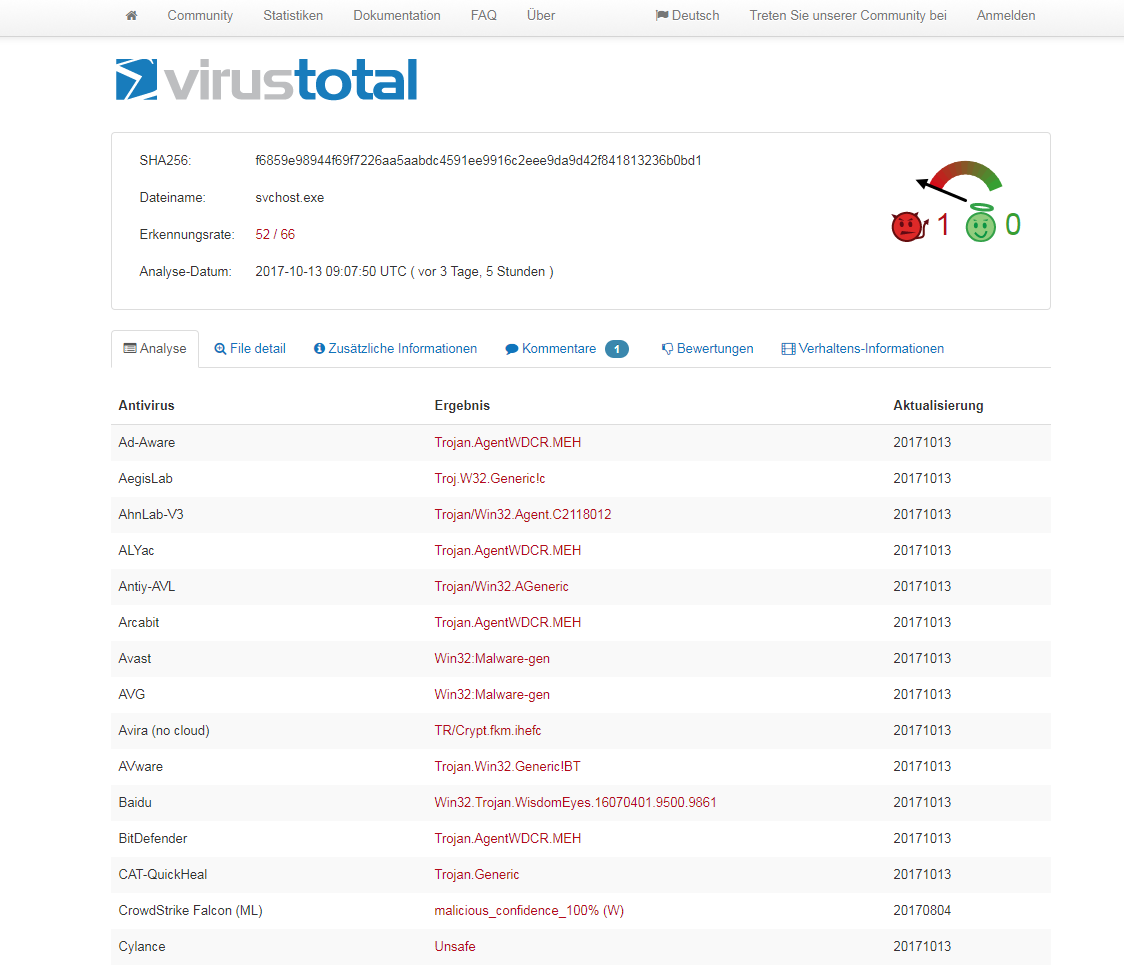
Task: Open the home icon in top navigation
Action: 131,16
